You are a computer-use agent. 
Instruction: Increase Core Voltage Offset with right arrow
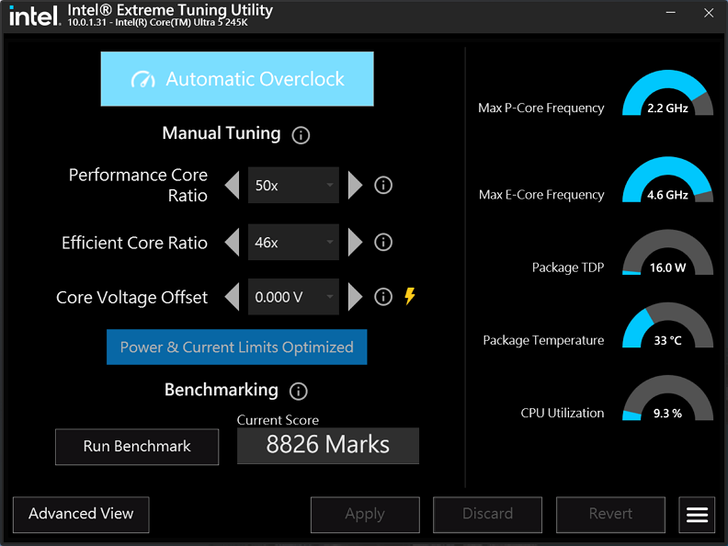click(355, 297)
